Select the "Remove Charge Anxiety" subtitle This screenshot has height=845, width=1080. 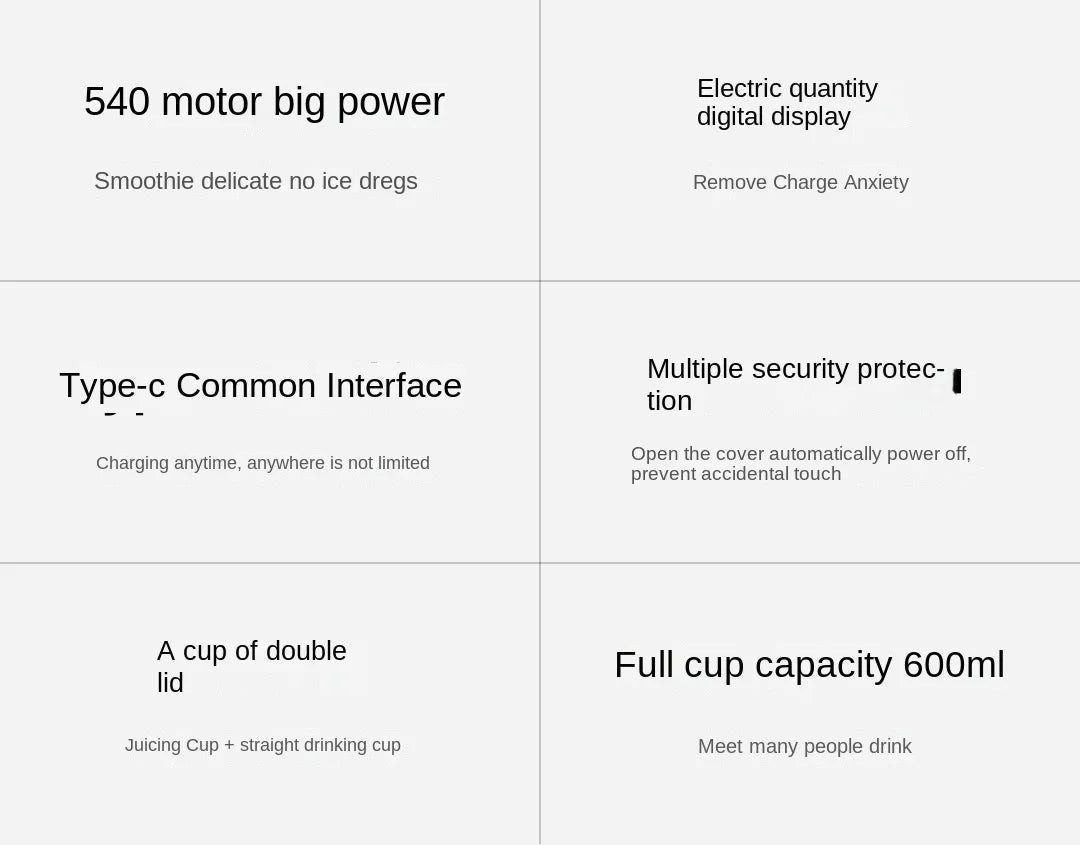coord(800,182)
